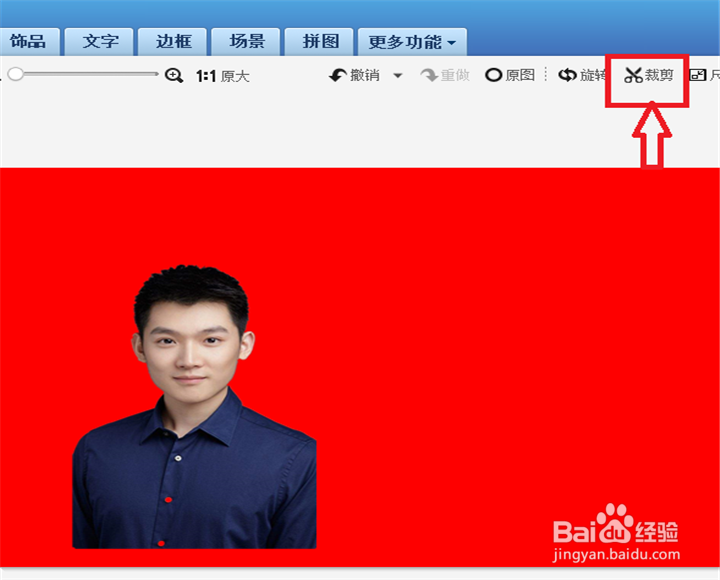Expand the 更多功能 dropdown tab

(412, 42)
